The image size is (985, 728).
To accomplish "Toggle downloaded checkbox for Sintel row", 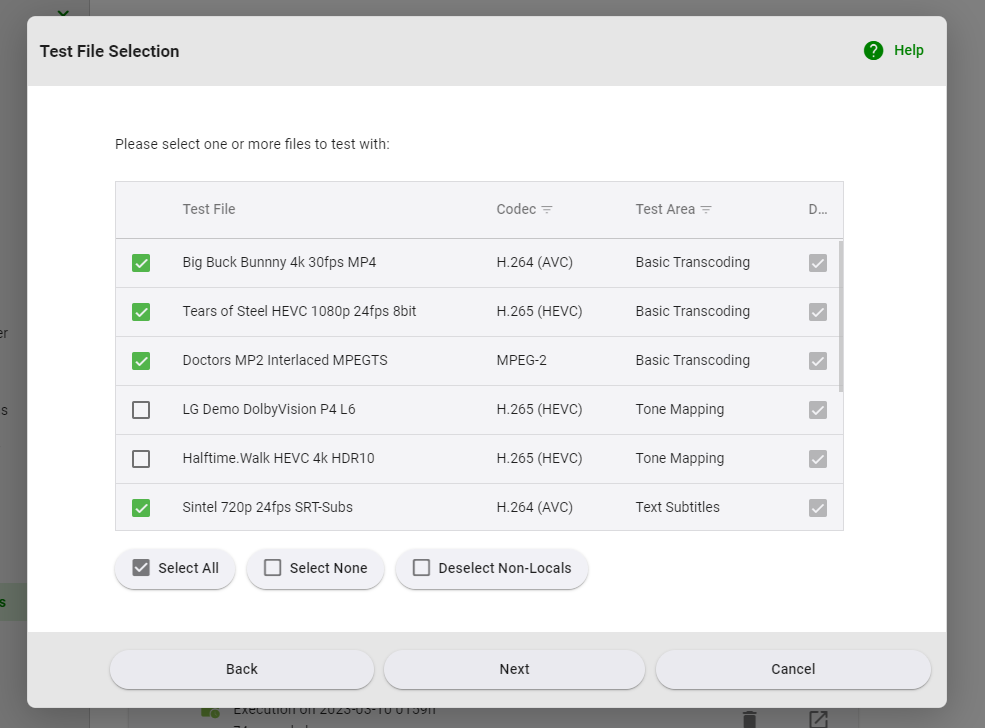I will coord(817,508).
